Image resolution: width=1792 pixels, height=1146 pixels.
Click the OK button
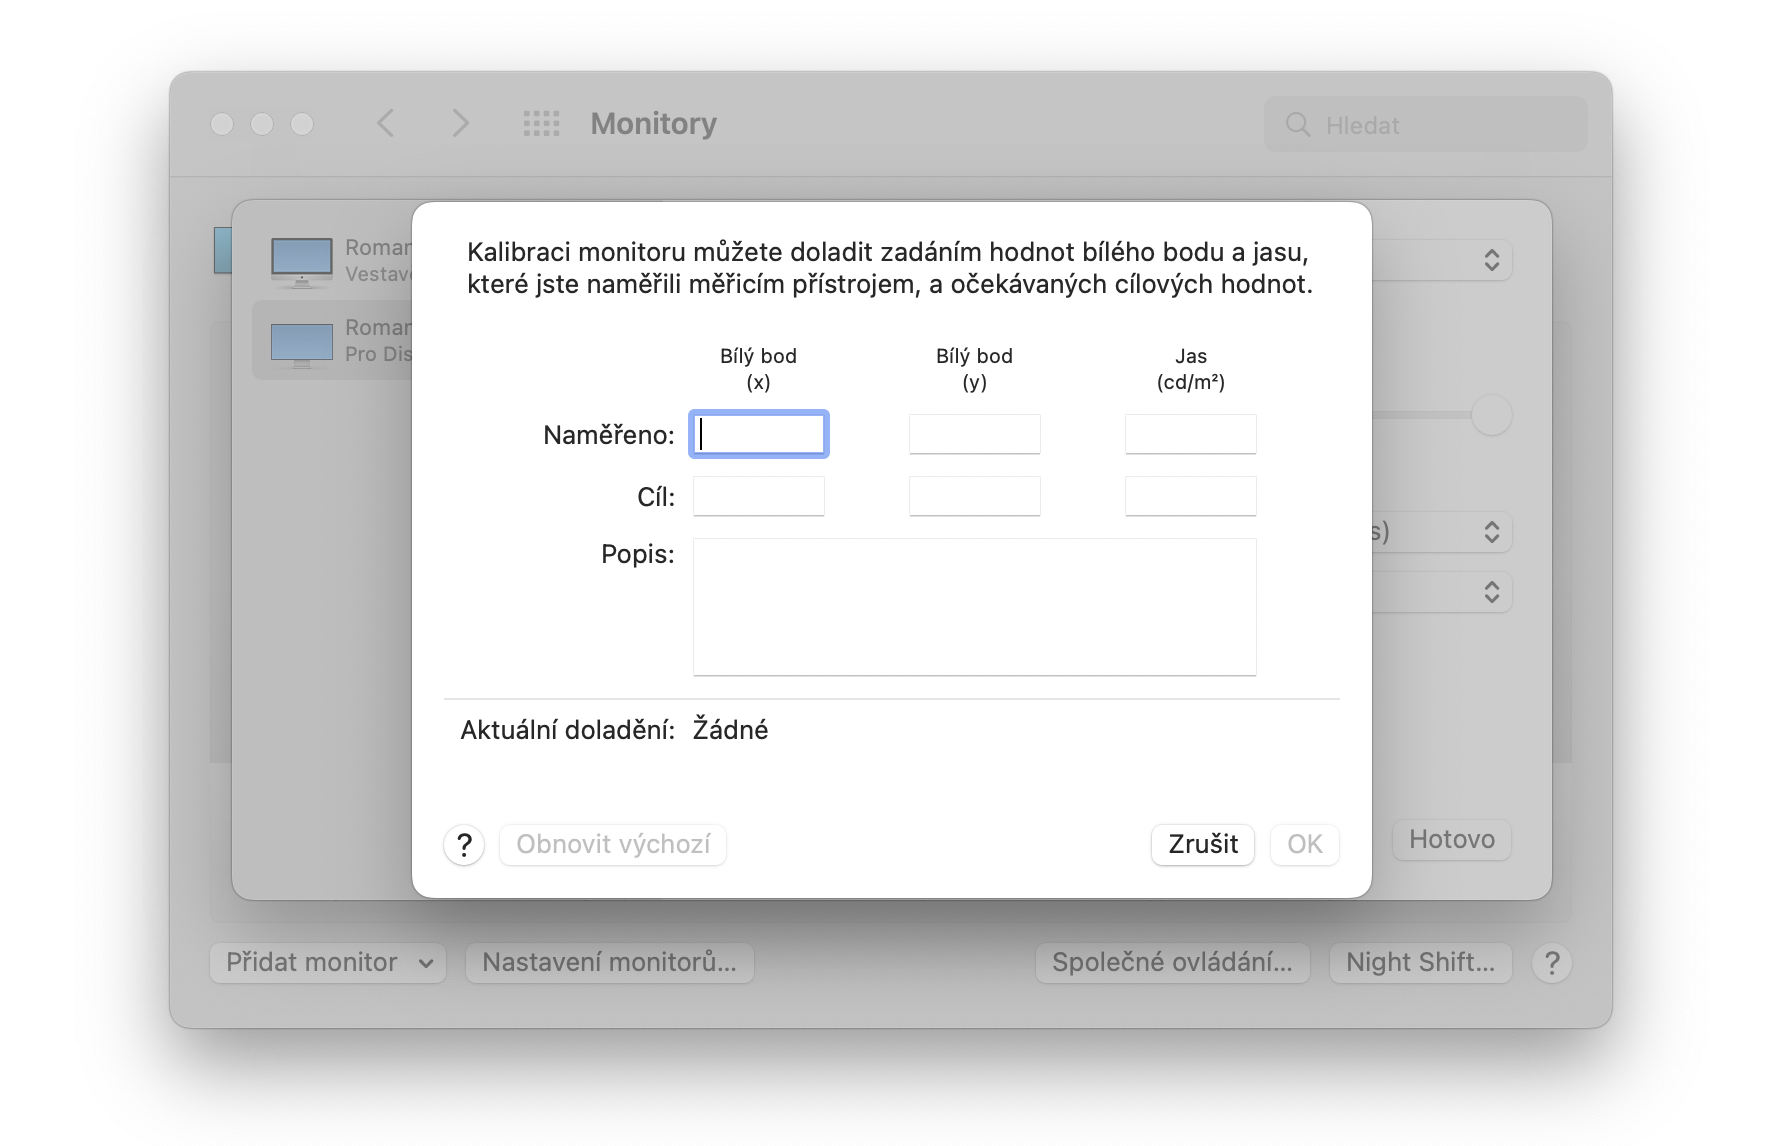coord(1305,845)
